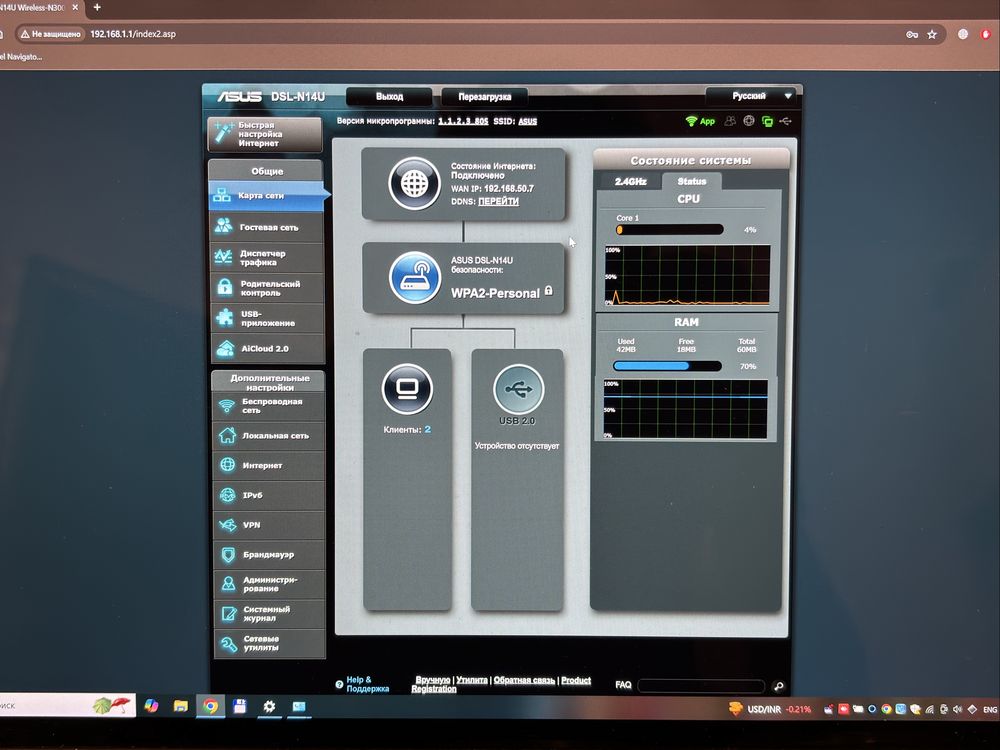Click the RAM usage 70% bar

click(x=667, y=366)
